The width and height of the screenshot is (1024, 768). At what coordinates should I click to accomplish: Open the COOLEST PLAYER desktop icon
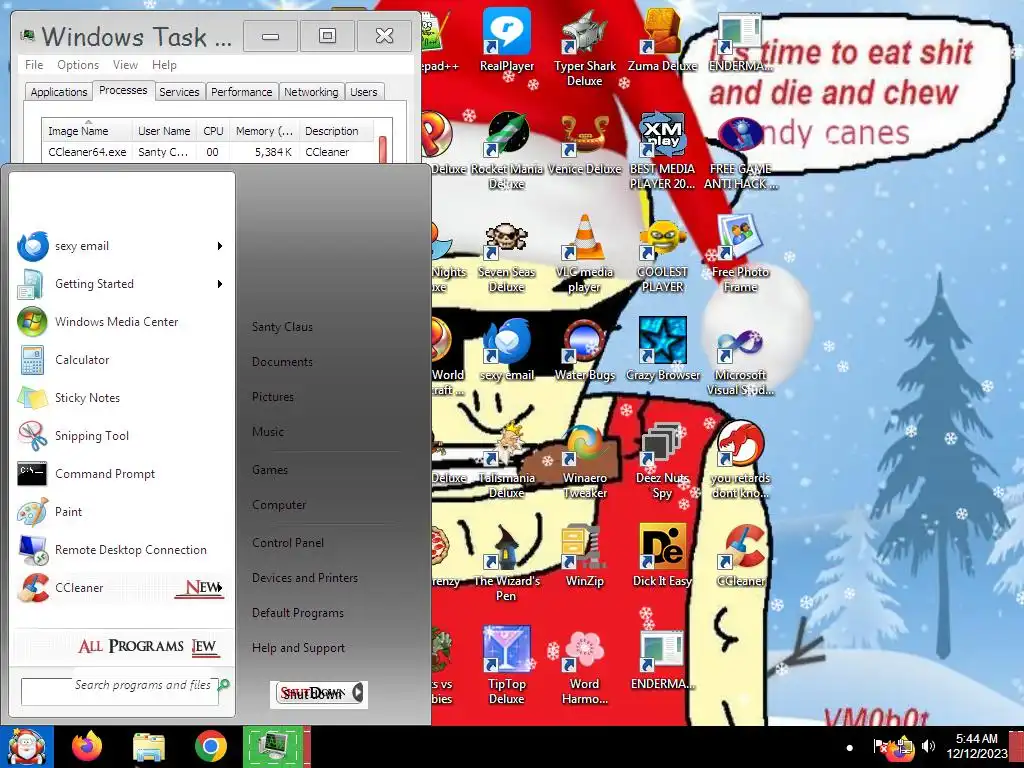662,255
